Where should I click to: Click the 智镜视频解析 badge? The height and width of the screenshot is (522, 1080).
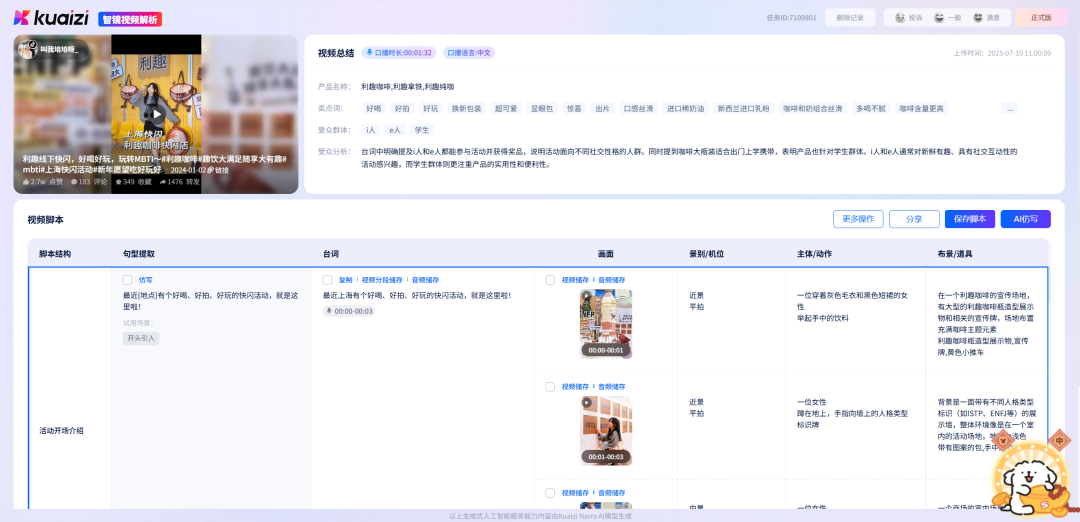pos(130,19)
